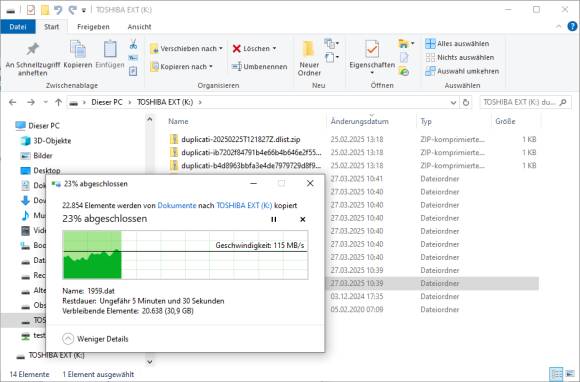This screenshot has width=580, height=382.
Task: Click the TOSHIBA EXT search field
Action: [525, 102]
